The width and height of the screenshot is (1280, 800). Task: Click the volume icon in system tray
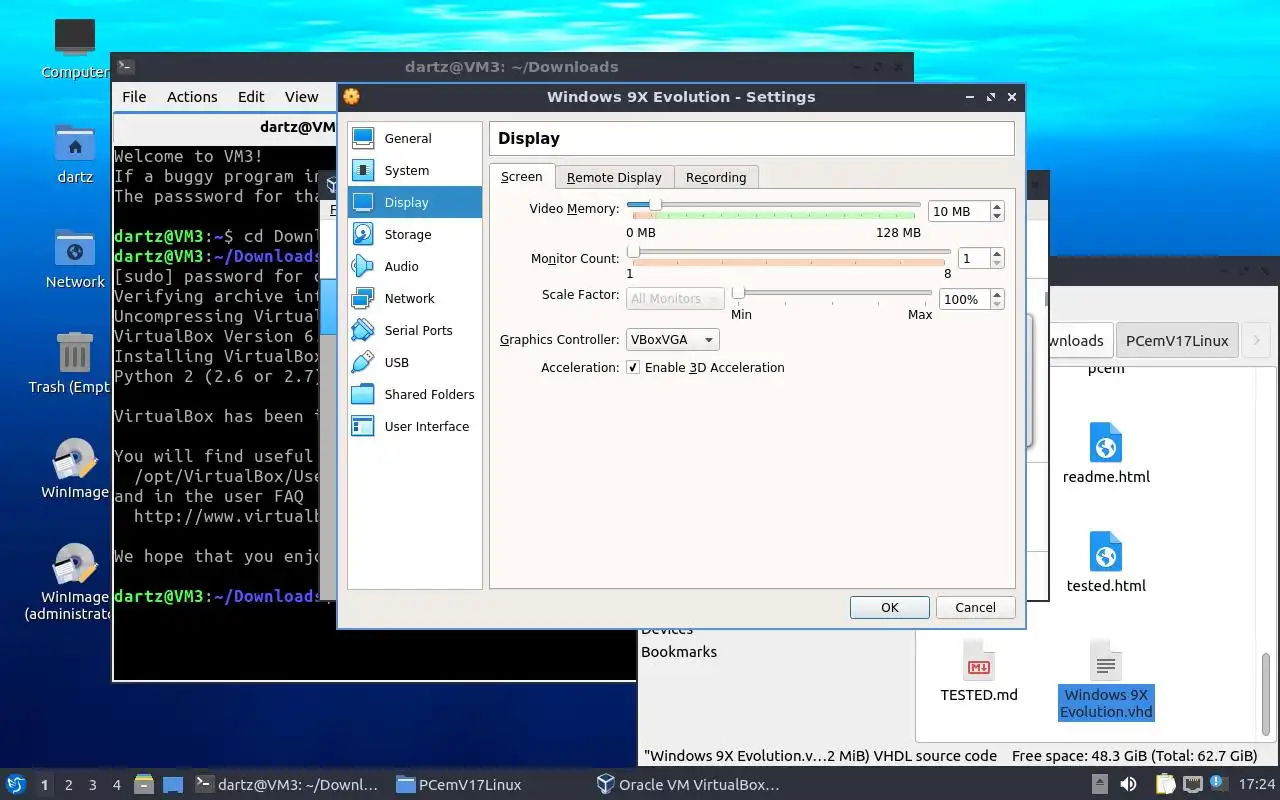tap(1128, 785)
